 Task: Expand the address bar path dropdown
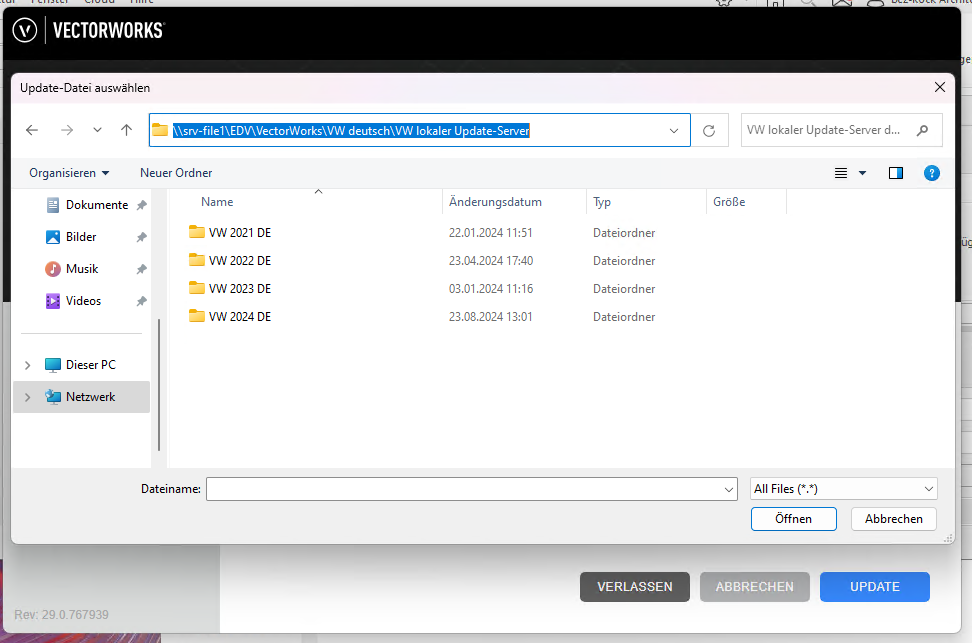pyautogui.click(x=674, y=130)
